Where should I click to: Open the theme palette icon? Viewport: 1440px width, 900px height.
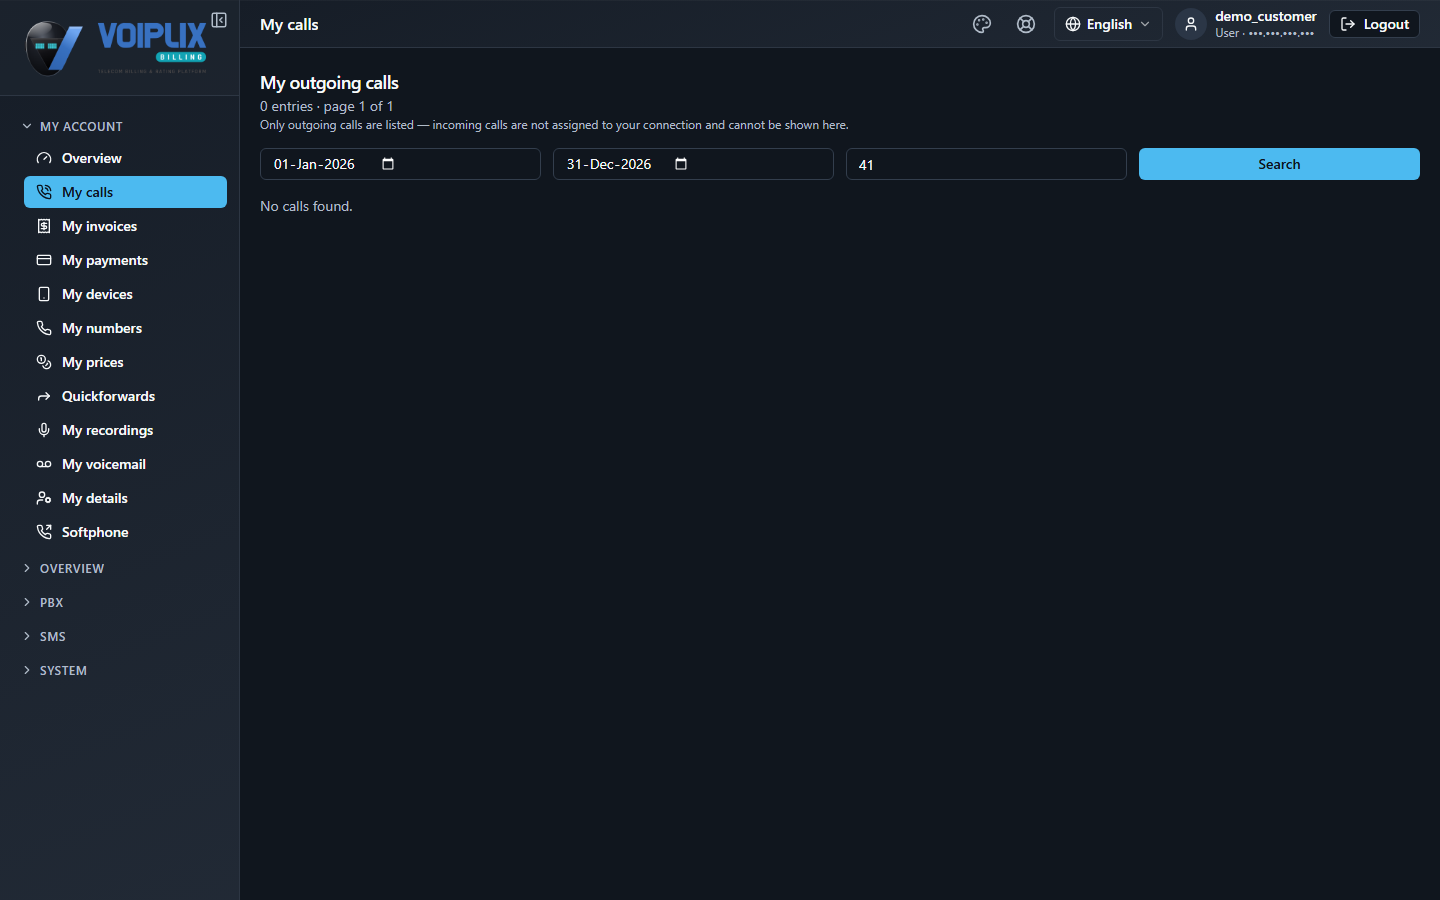coord(982,24)
